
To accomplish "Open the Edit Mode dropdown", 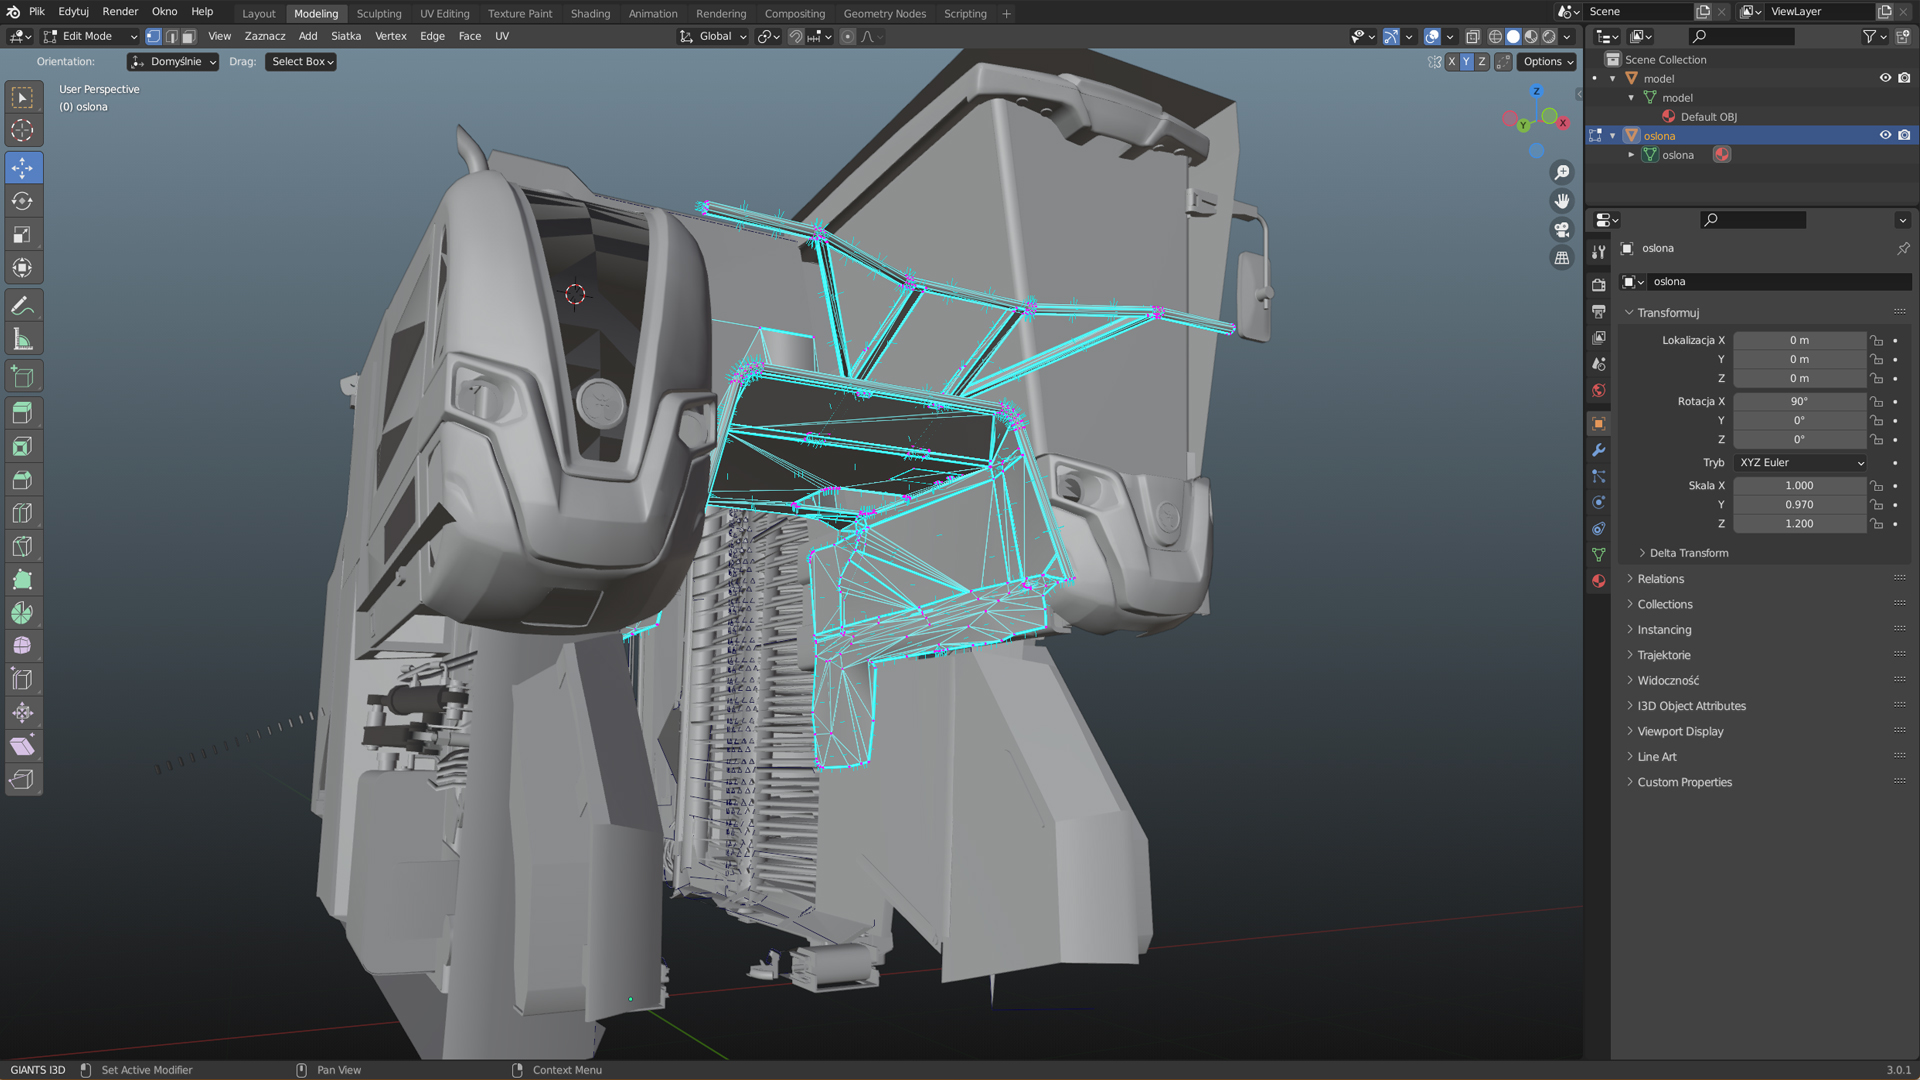I will tap(90, 36).
